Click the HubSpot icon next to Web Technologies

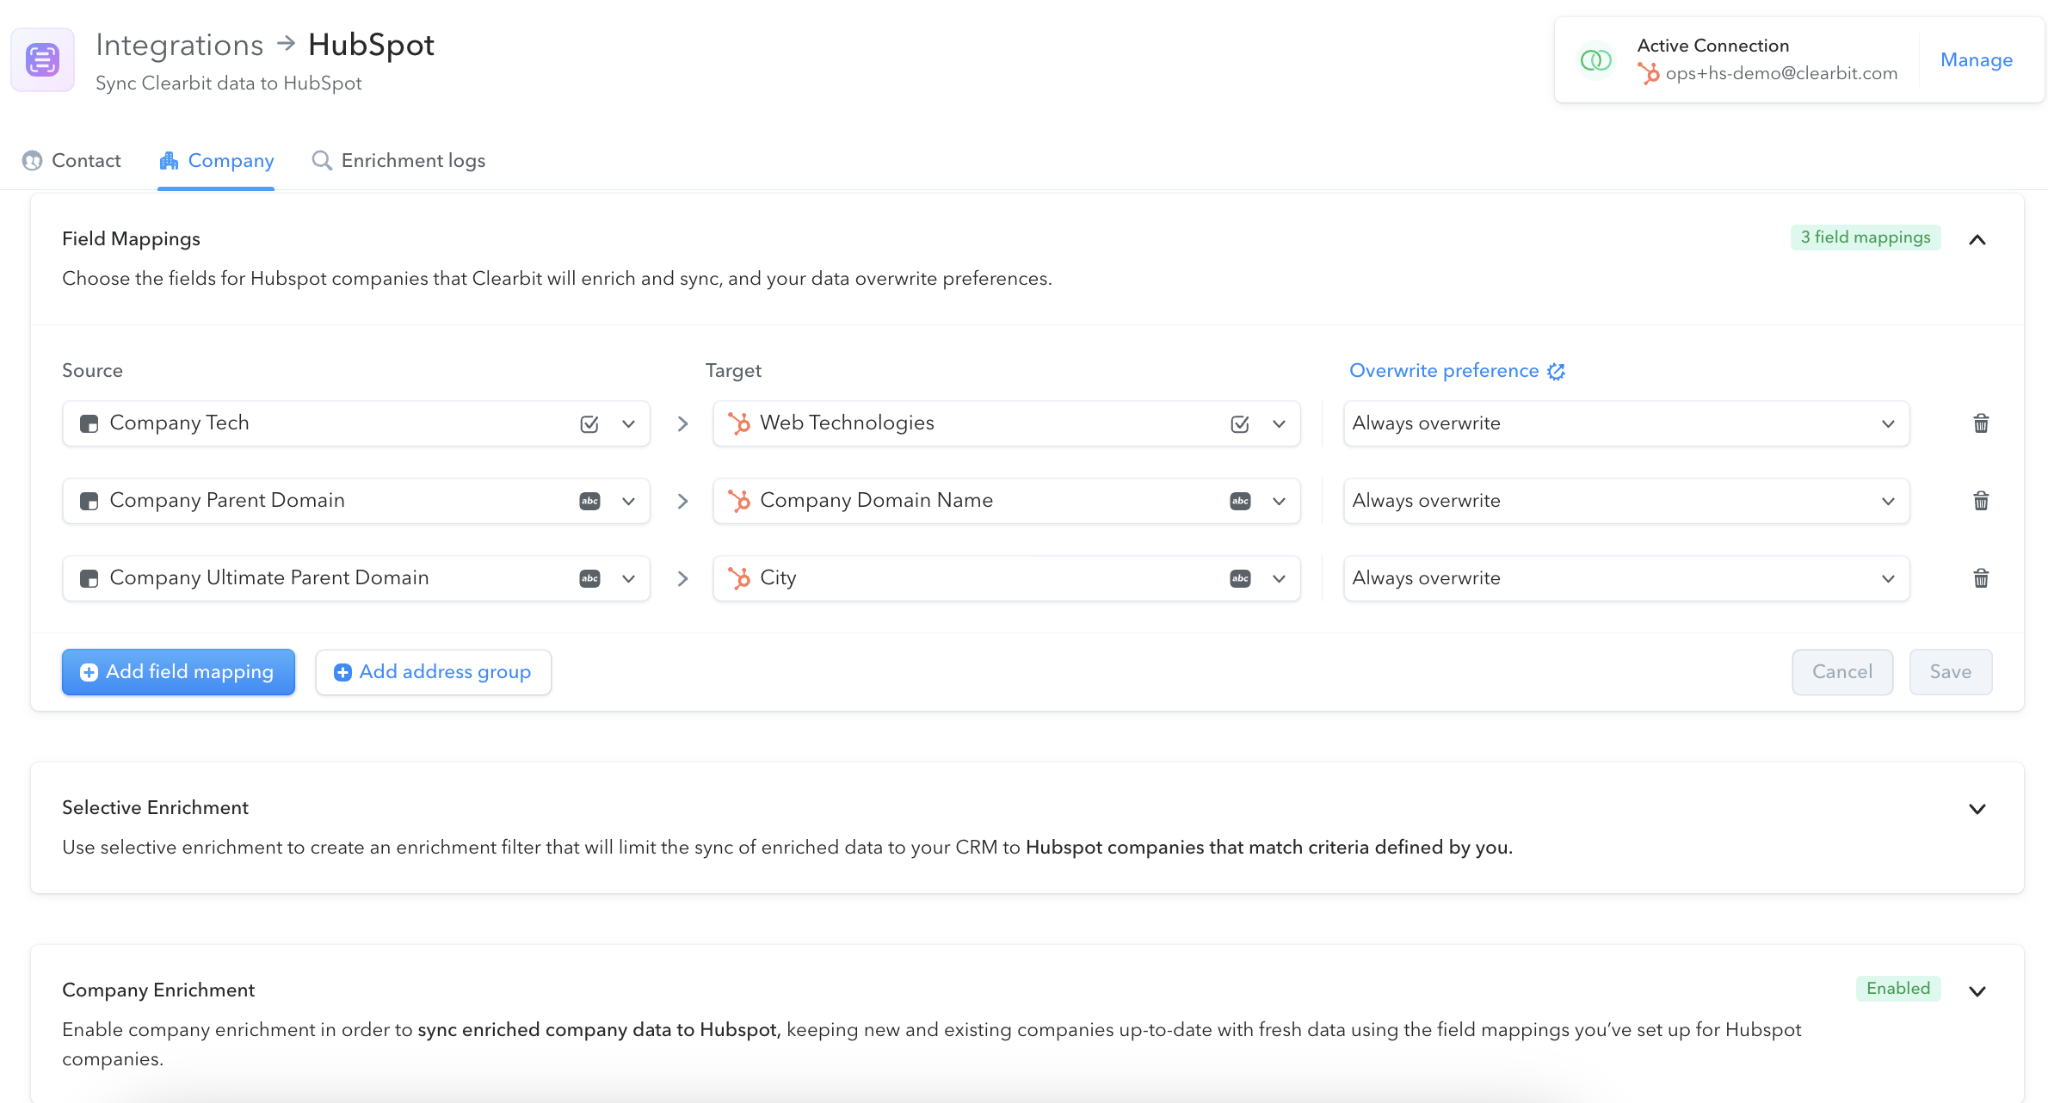(739, 424)
